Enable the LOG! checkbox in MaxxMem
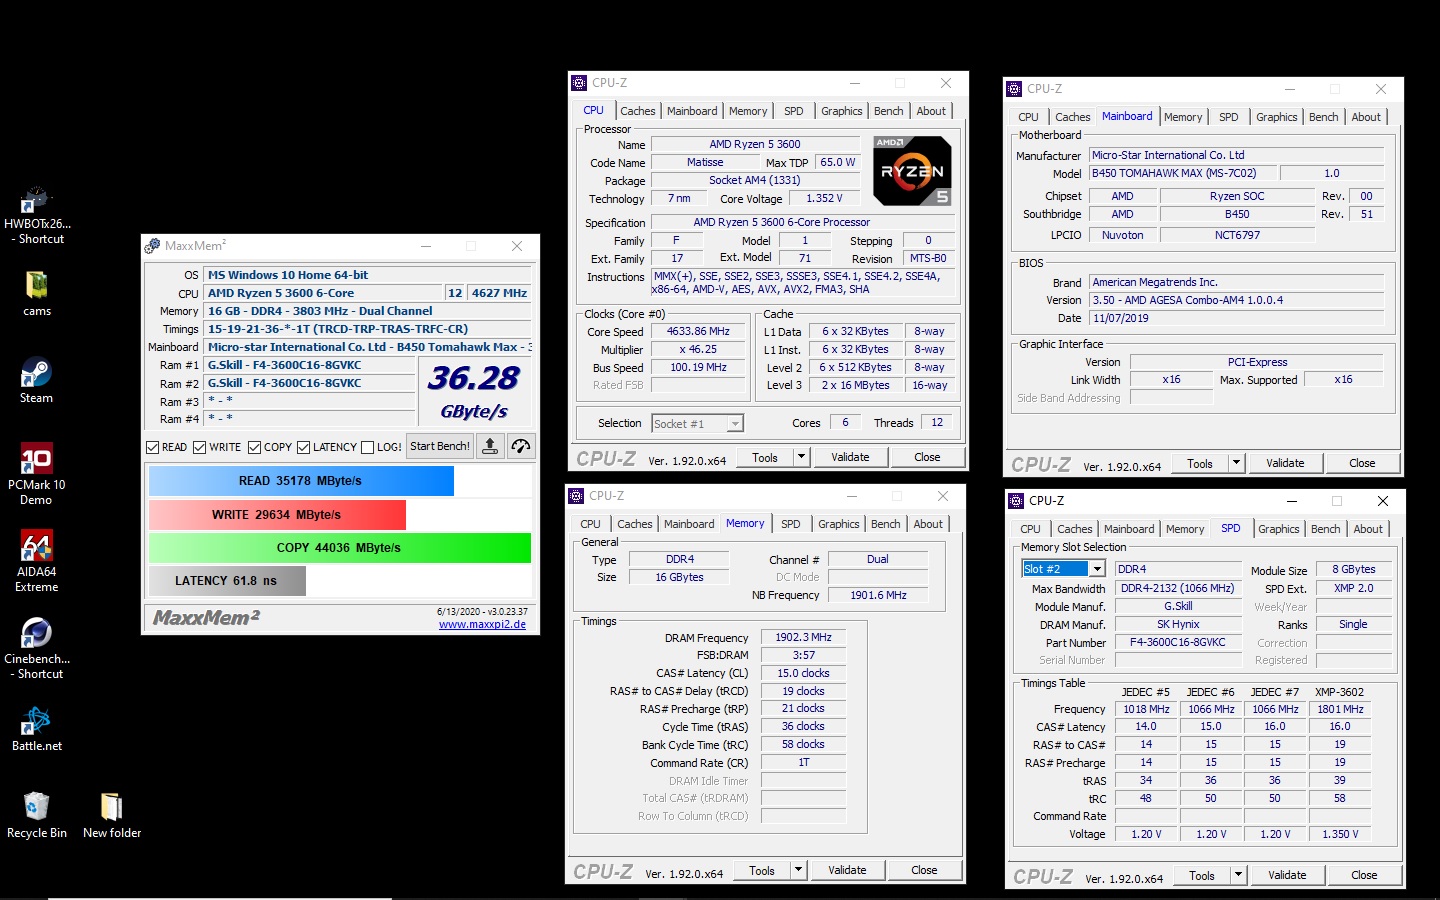This screenshot has height=900, width=1440. pos(368,447)
